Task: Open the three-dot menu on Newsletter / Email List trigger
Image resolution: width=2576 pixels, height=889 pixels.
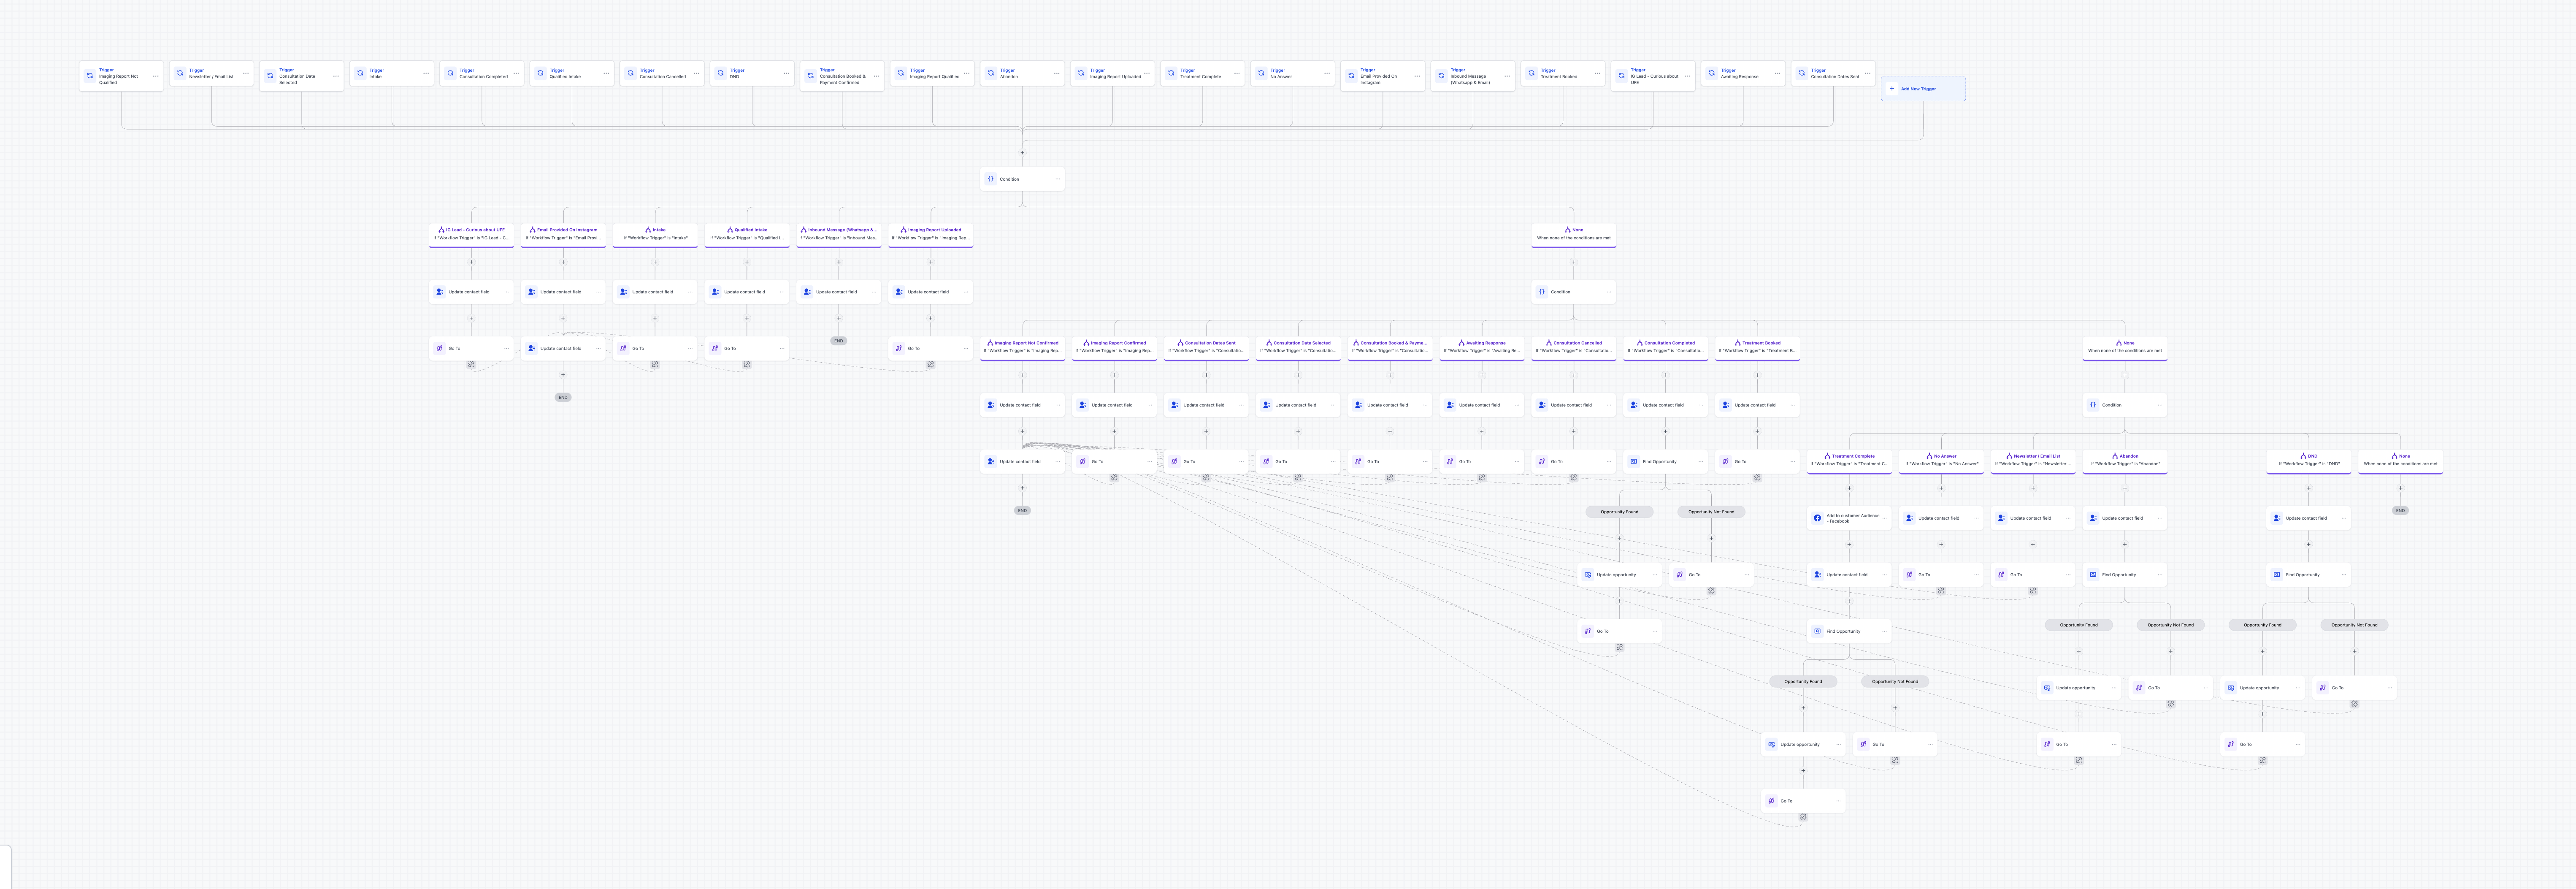Action: (x=246, y=73)
